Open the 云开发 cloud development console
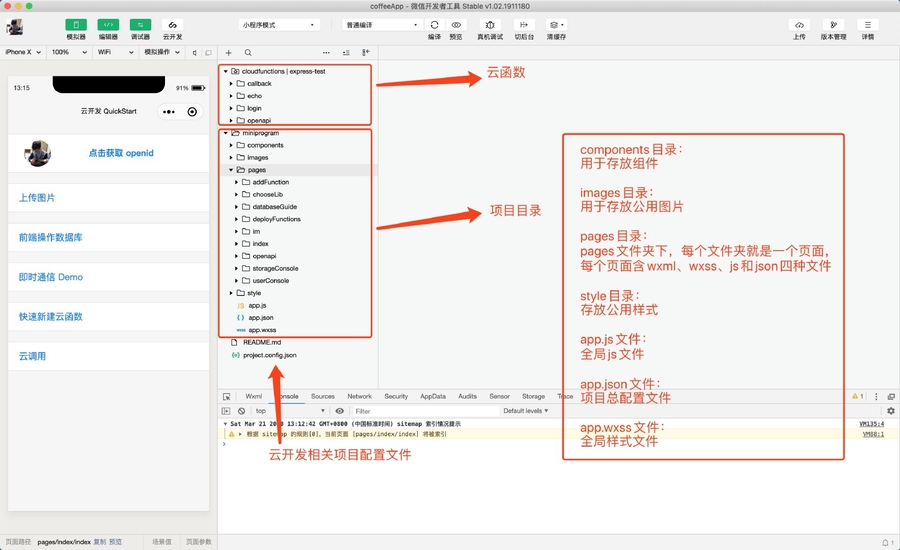 pyautogui.click(x=172, y=25)
